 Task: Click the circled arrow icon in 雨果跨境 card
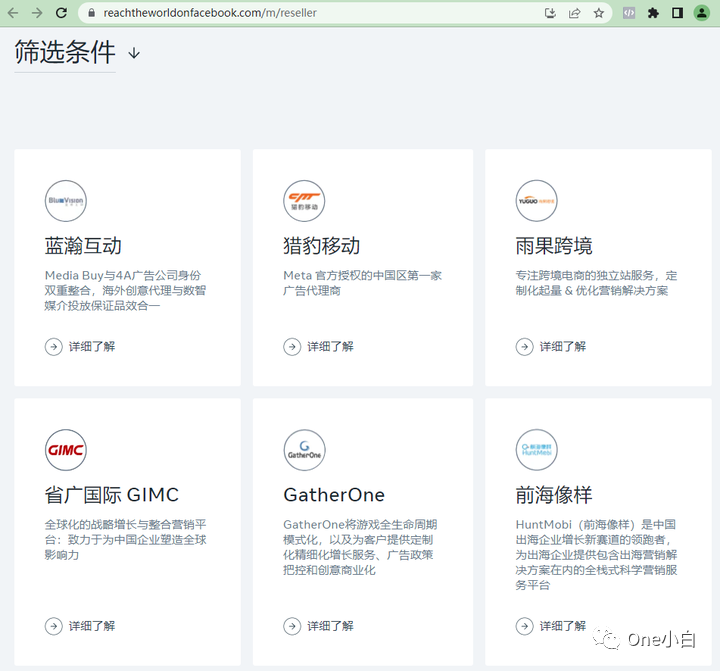click(524, 346)
